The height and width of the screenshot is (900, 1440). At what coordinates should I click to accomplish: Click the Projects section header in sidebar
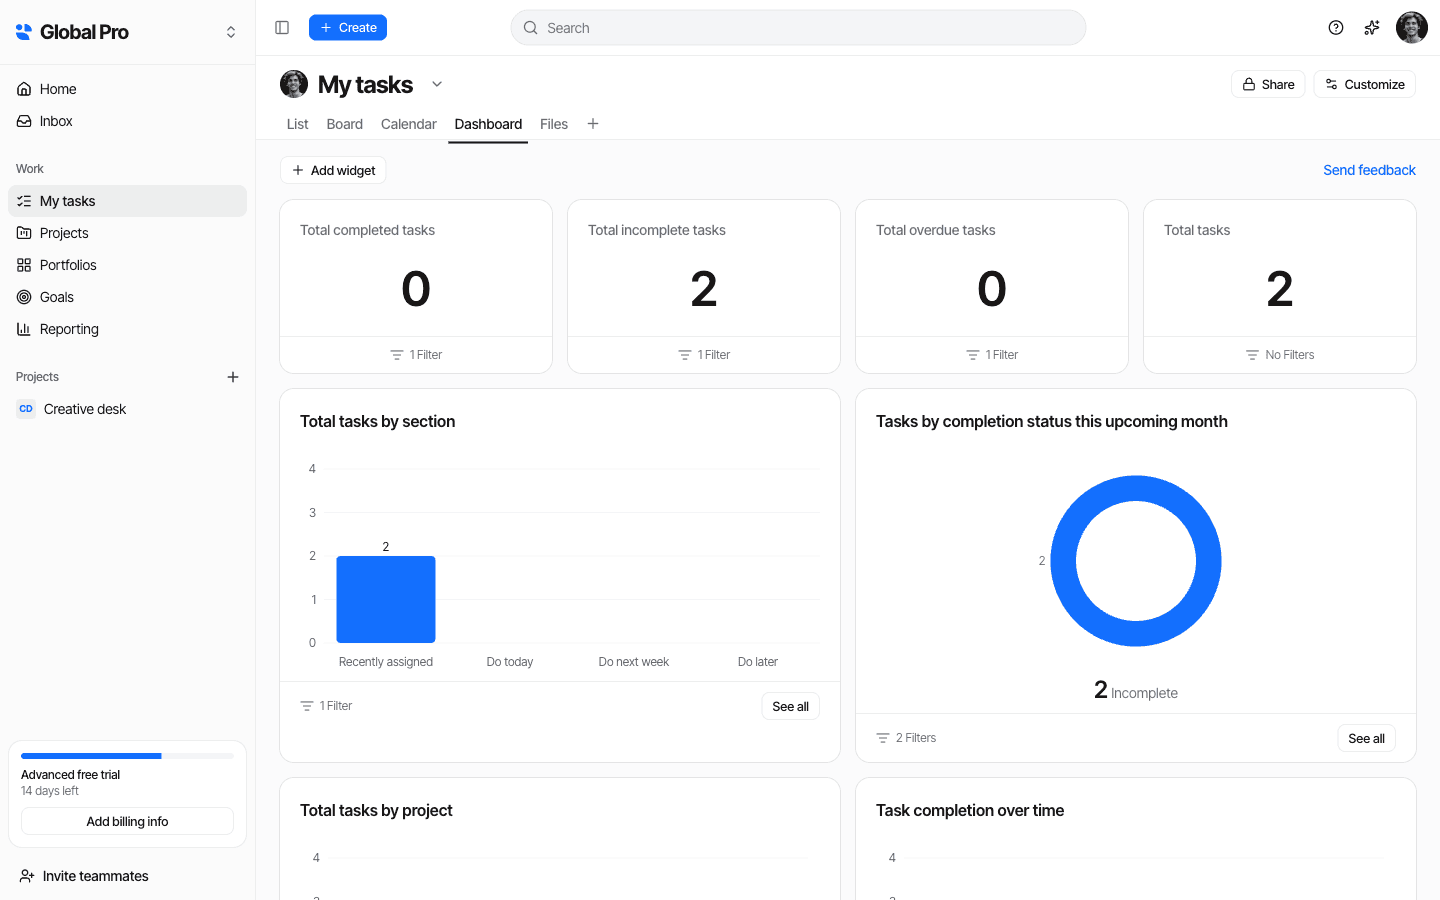click(37, 377)
